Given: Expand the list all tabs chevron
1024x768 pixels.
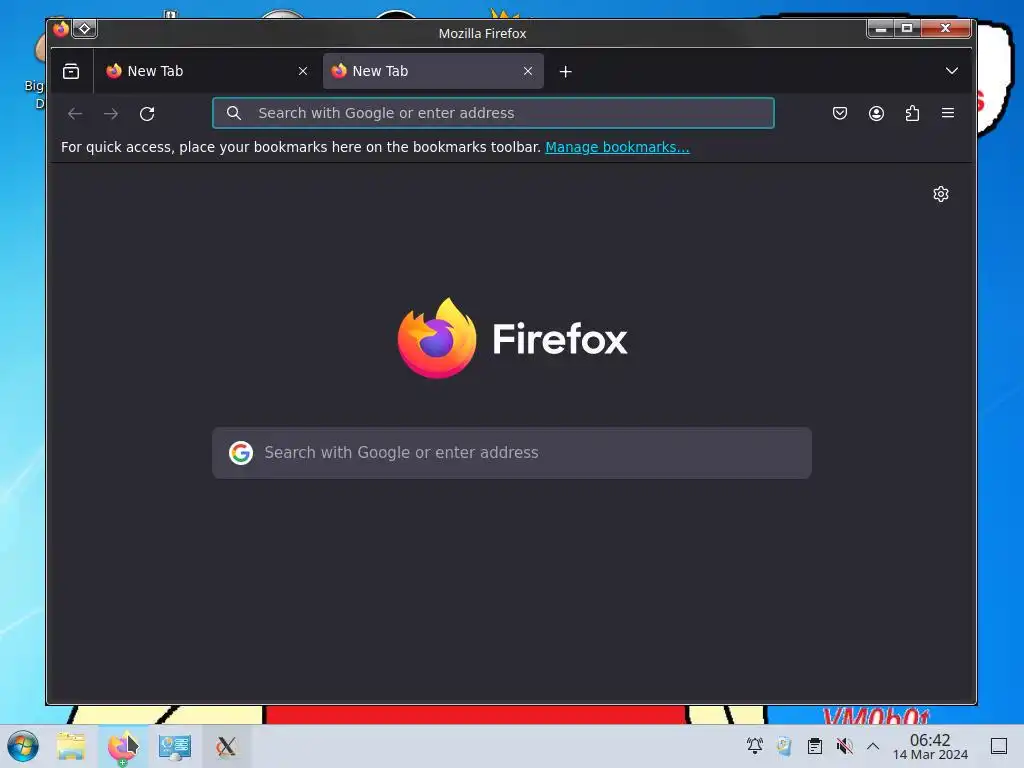Looking at the screenshot, I should click(952, 71).
